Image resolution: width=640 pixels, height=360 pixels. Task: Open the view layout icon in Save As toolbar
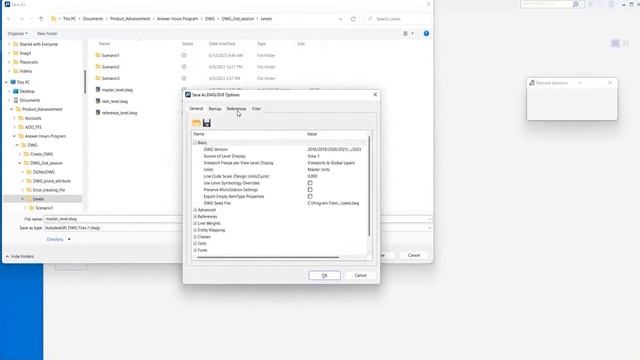pos(405,33)
